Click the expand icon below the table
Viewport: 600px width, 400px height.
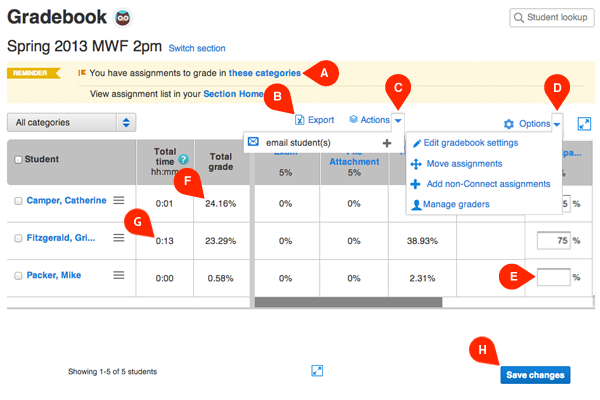[x=316, y=371]
